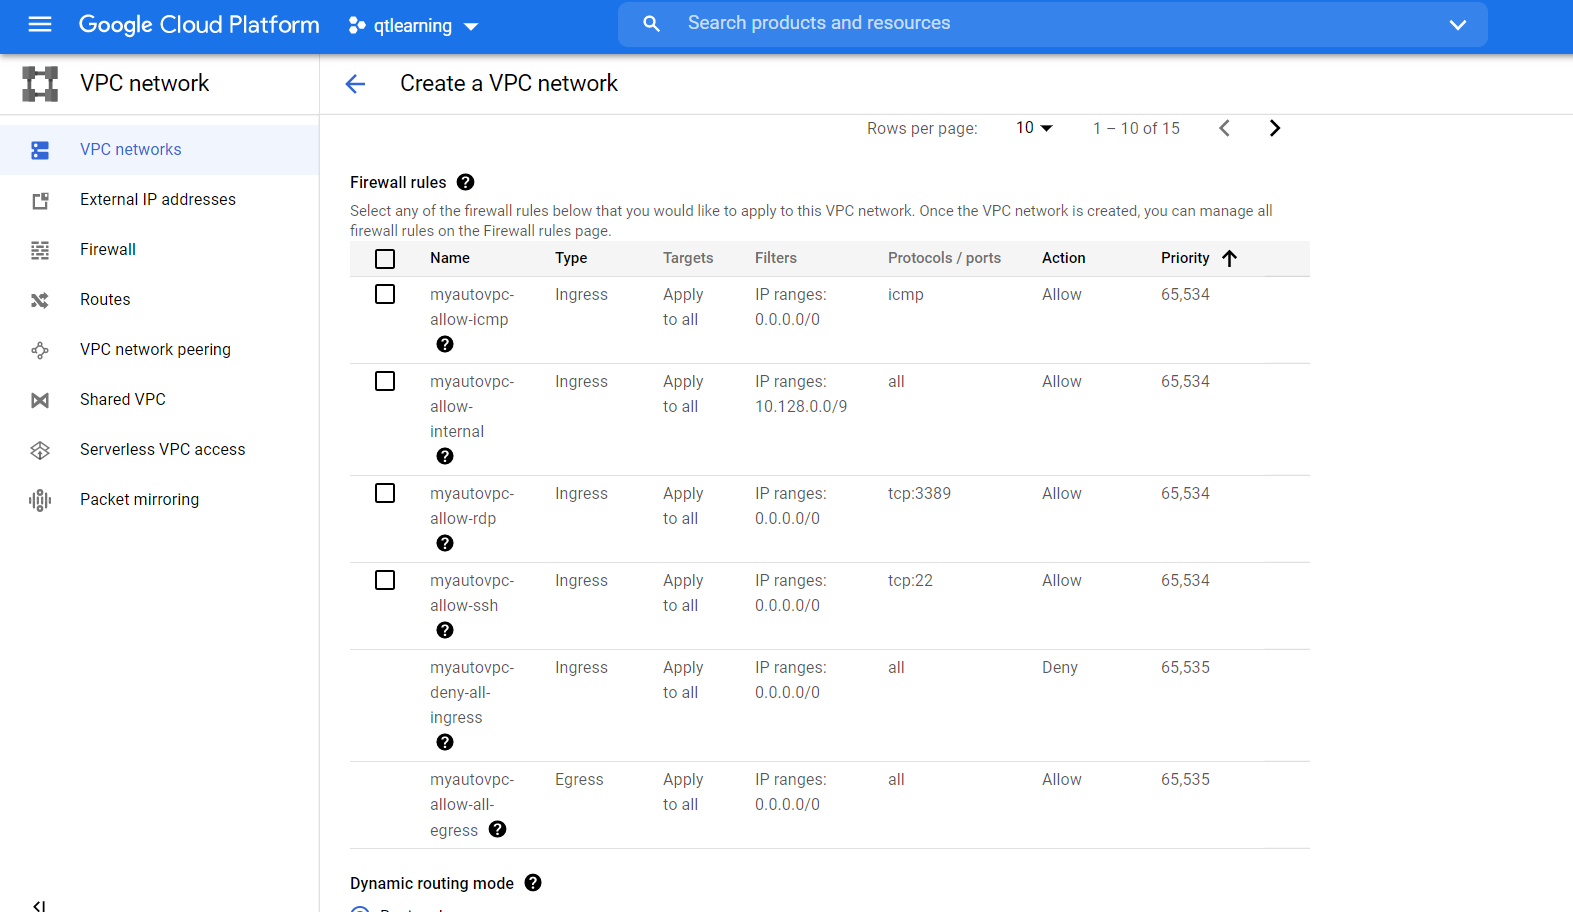Viewport: 1573px width, 912px height.
Task: Sort by Priority using the arrow icon
Action: tap(1229, 258)
